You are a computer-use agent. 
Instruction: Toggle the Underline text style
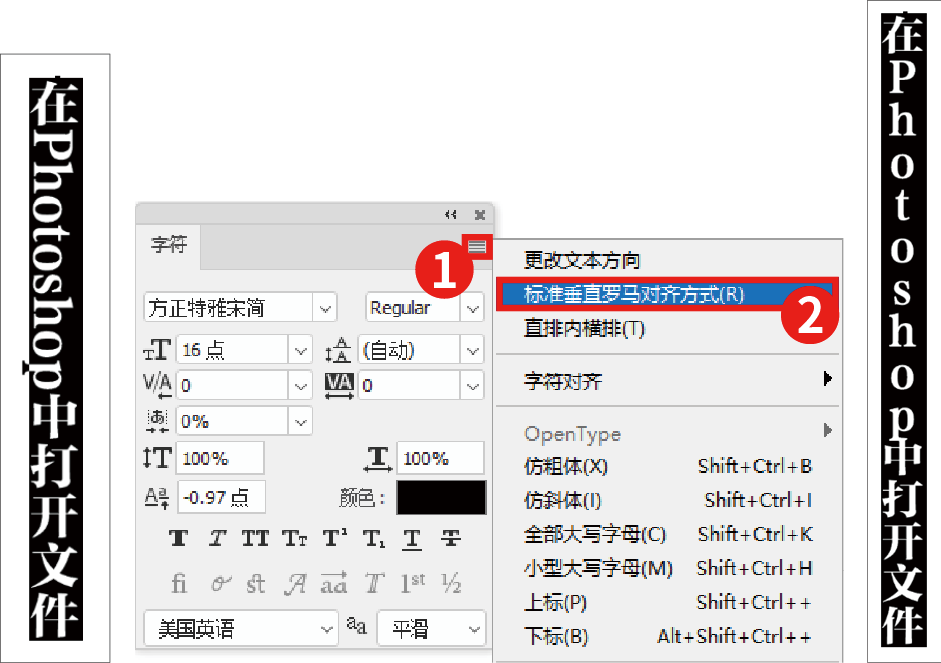[412, 538]
